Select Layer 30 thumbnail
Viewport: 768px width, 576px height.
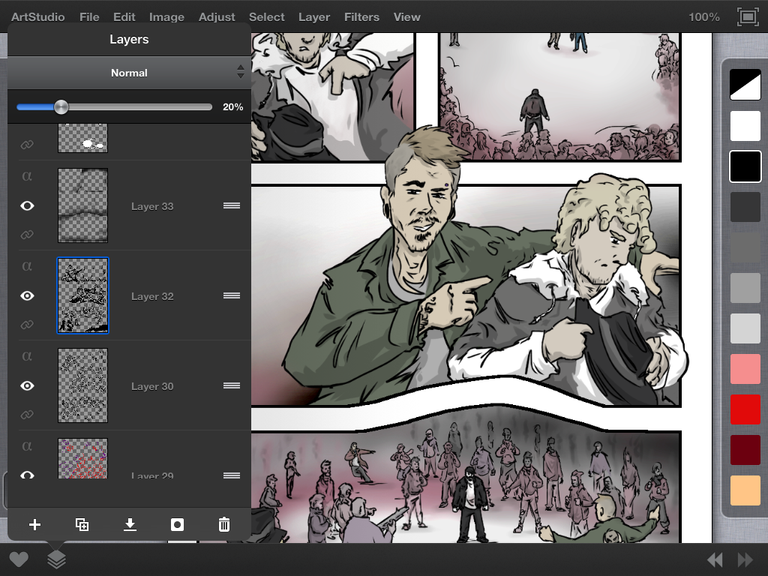[83, 385]
